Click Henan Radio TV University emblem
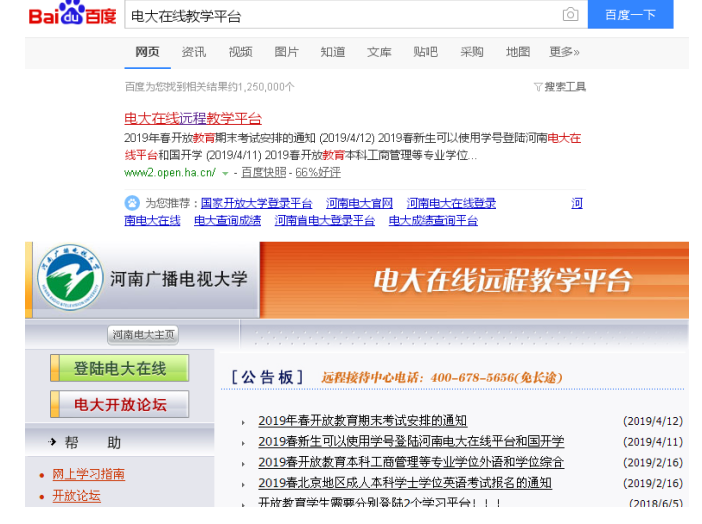 coord(70,278)
